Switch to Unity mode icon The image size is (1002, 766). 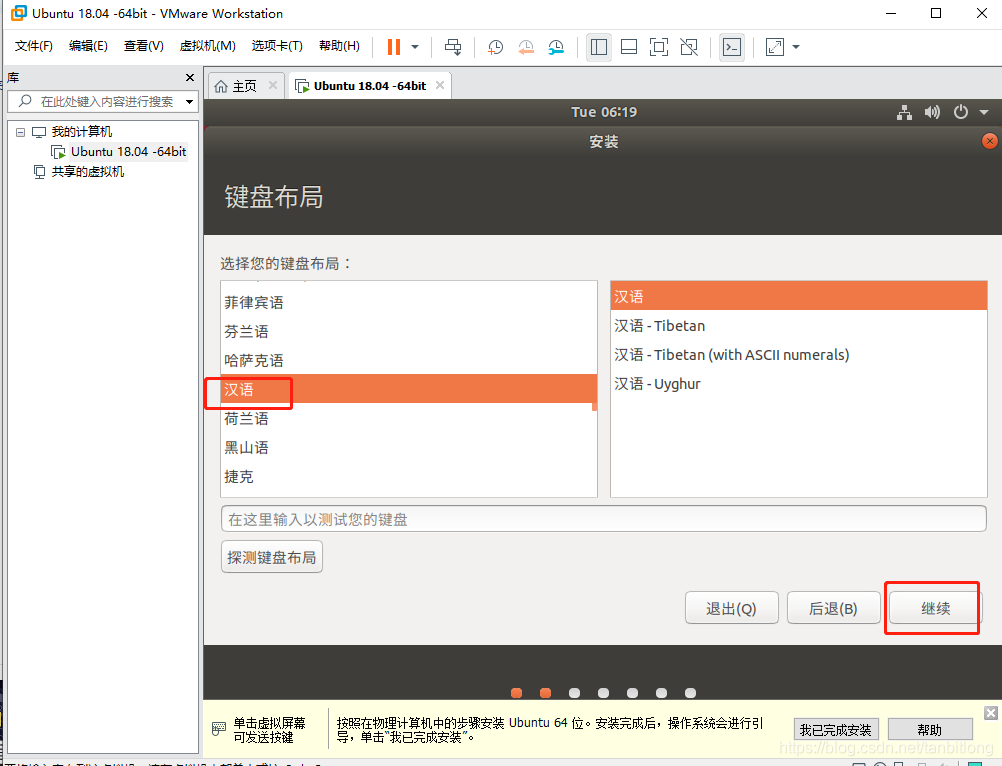pos(689,47)
